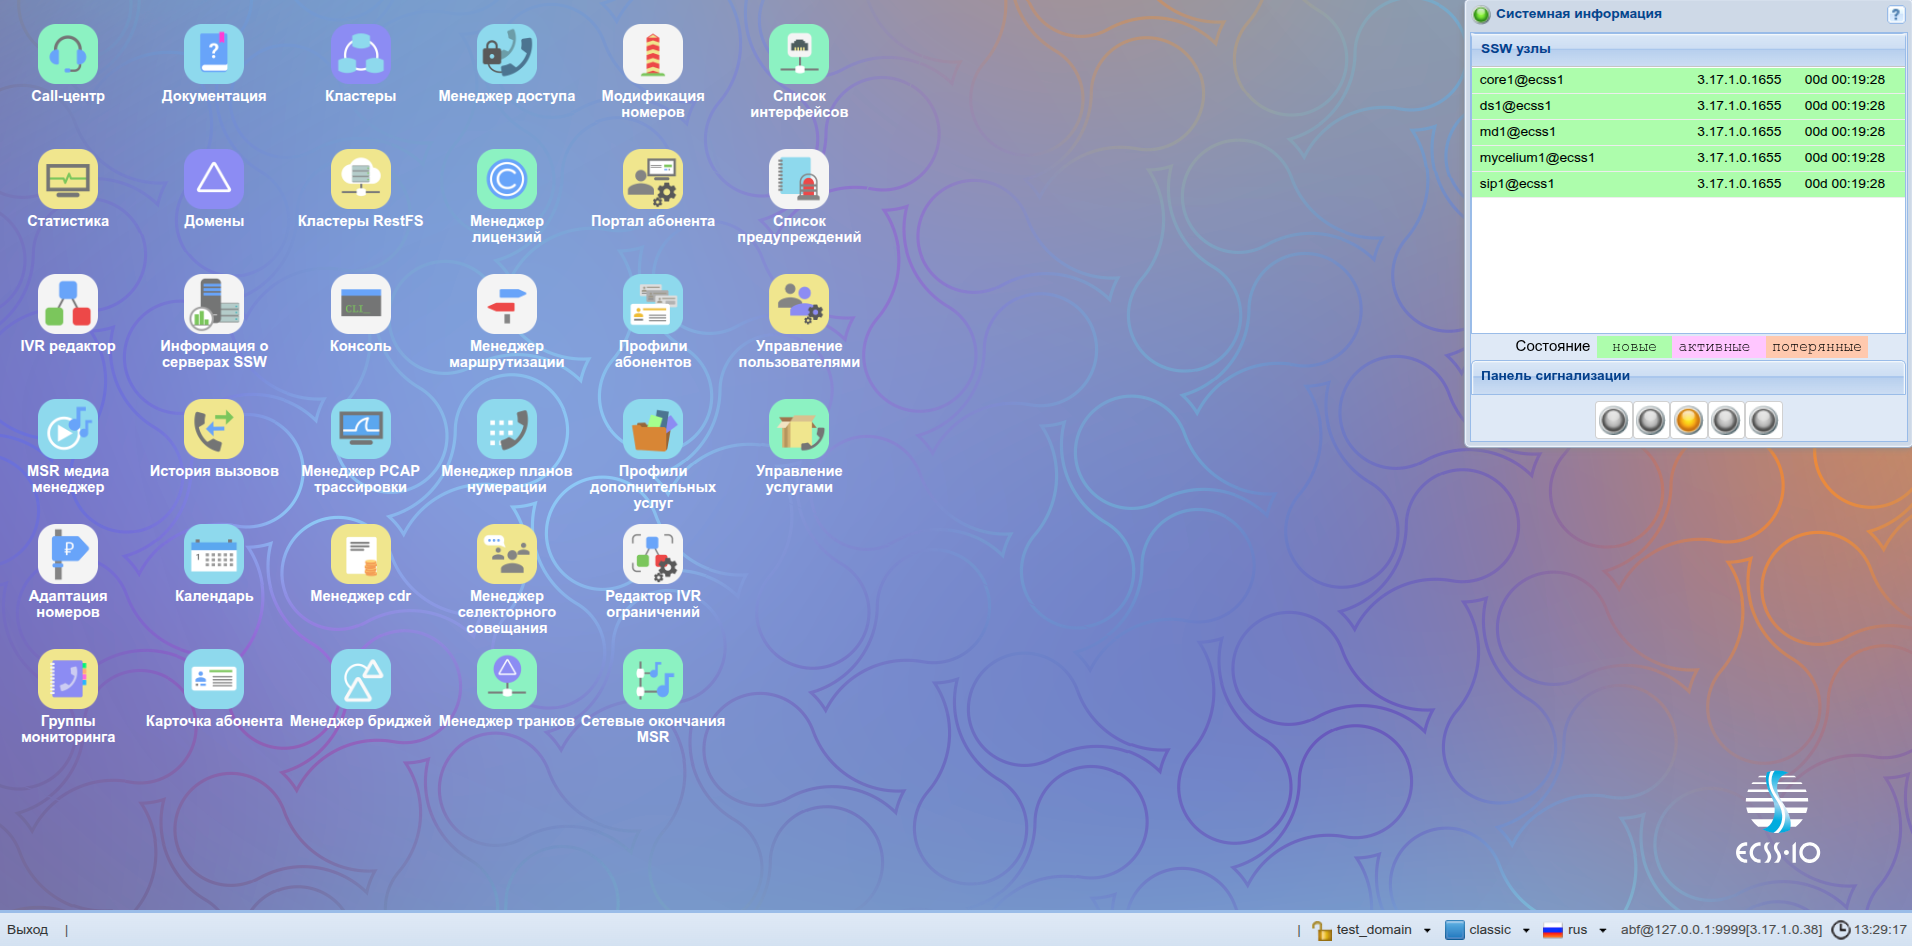Click the orange alarm indicator light

[1688, 420]
